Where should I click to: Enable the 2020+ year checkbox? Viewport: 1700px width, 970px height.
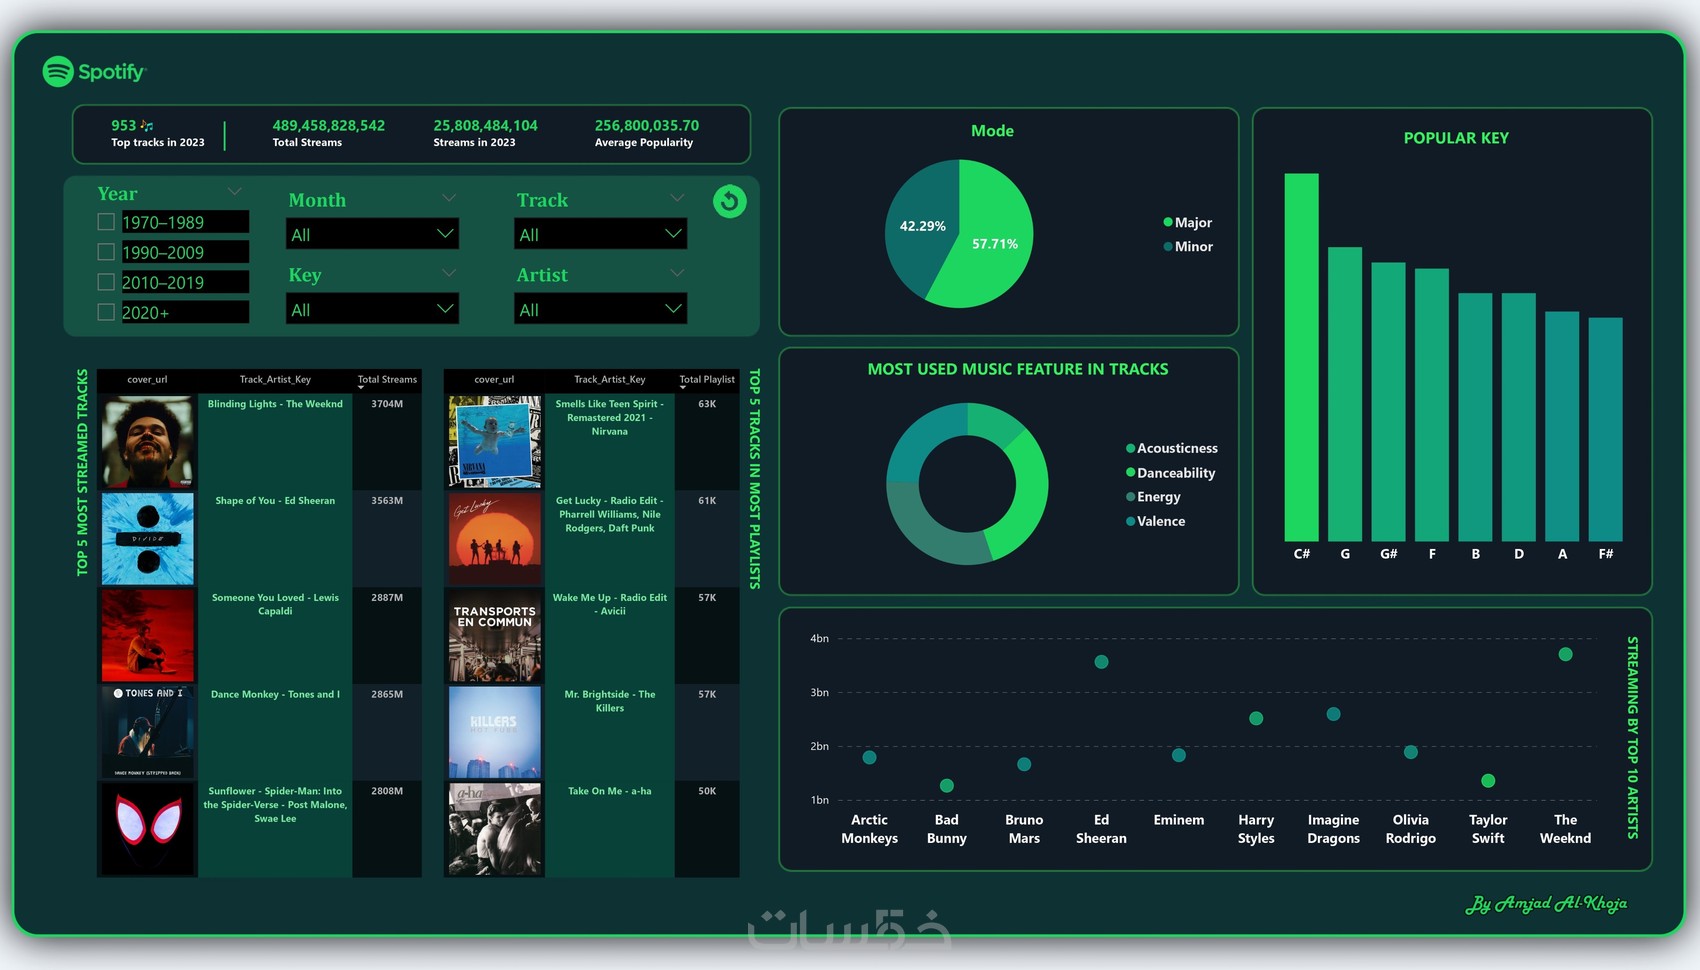pyautogui.click(x=106, y=312)
